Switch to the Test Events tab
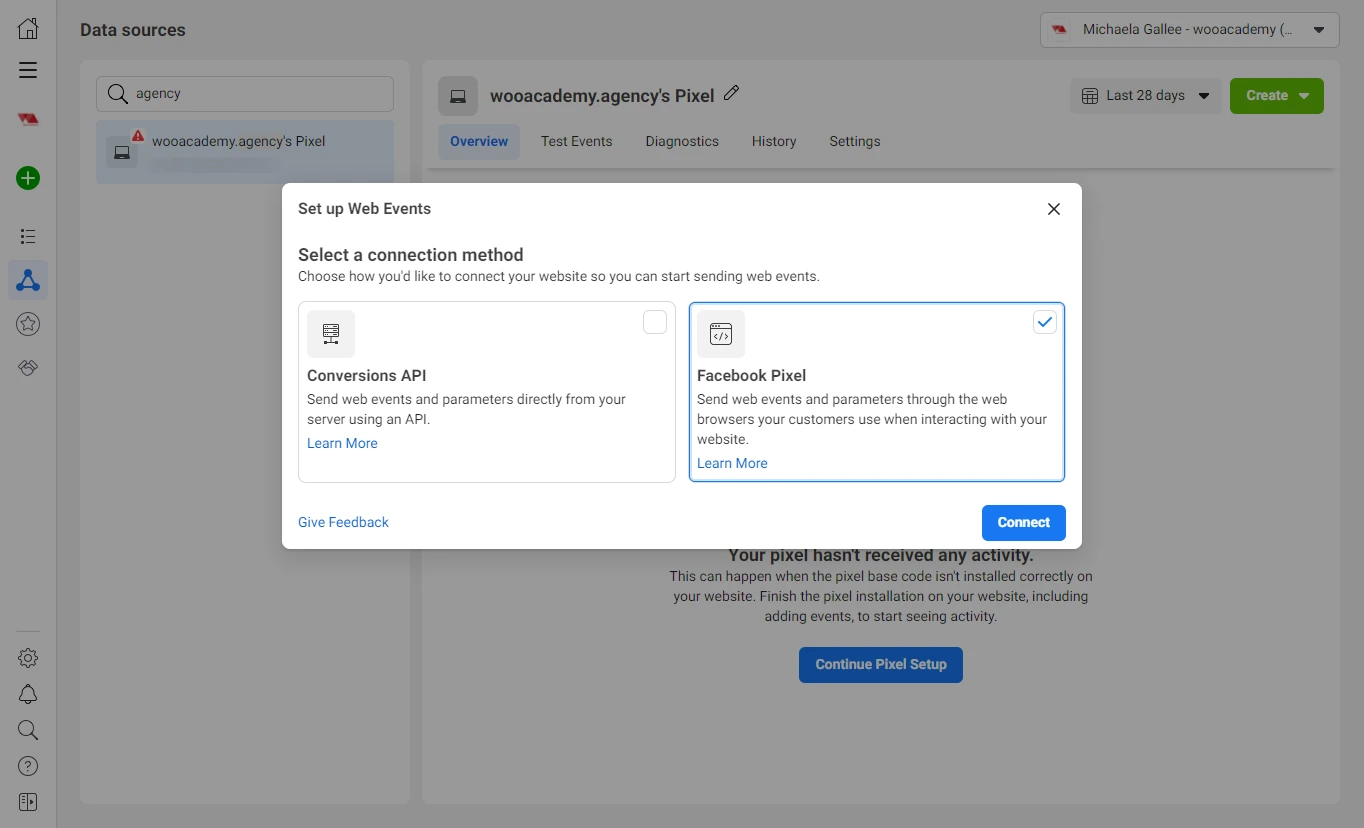This screenshot has height=828, width=1364. click(576, 141)
